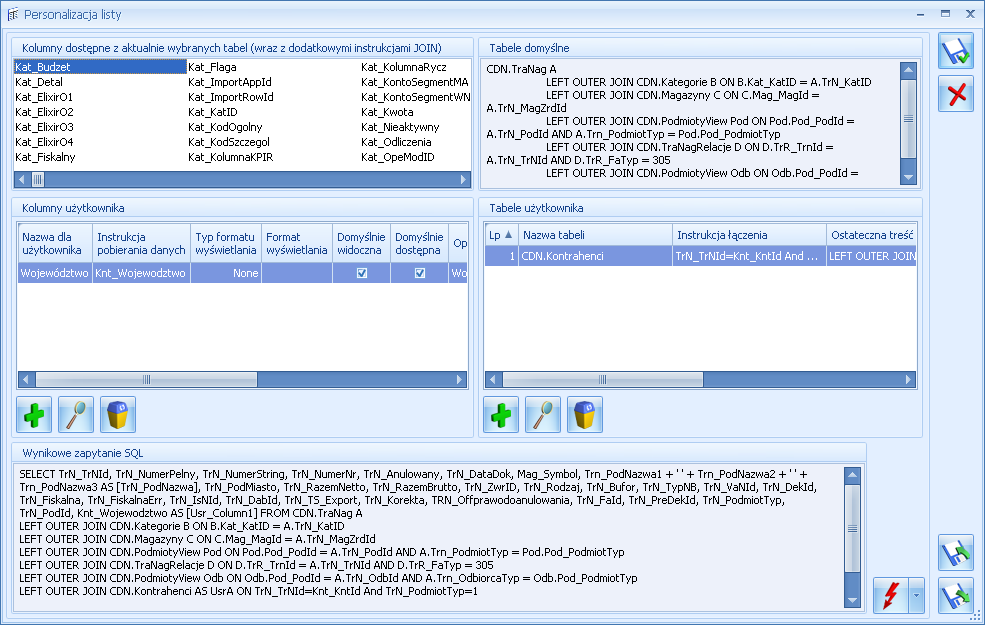Image resolution: width=985 pixels, height=625 pixels.
Task: Select Kat_ImportAppId column entry
Action: tap(230, 82)
